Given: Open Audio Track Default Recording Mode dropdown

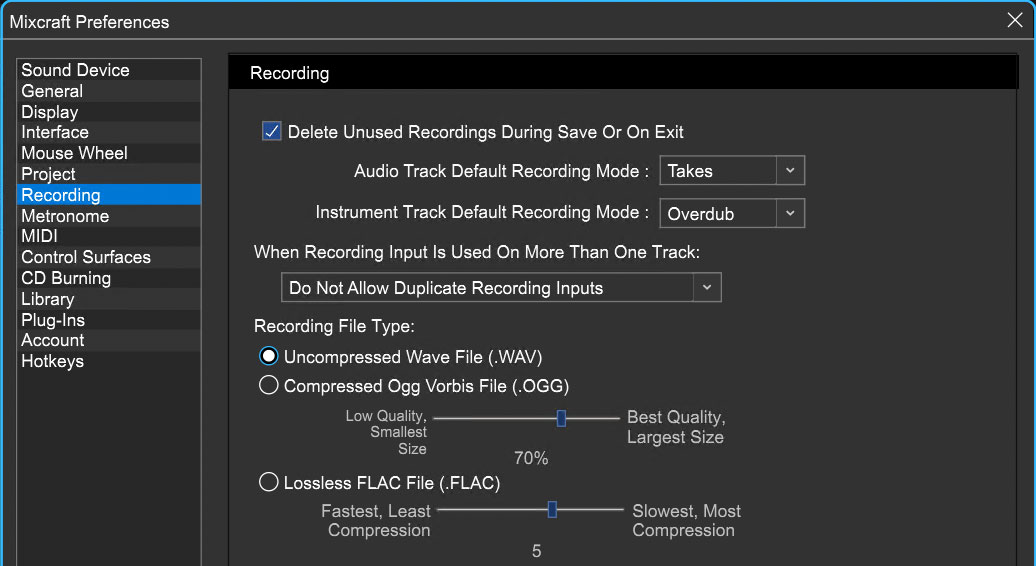Looking at the screenshot, I should pos(732,170).
